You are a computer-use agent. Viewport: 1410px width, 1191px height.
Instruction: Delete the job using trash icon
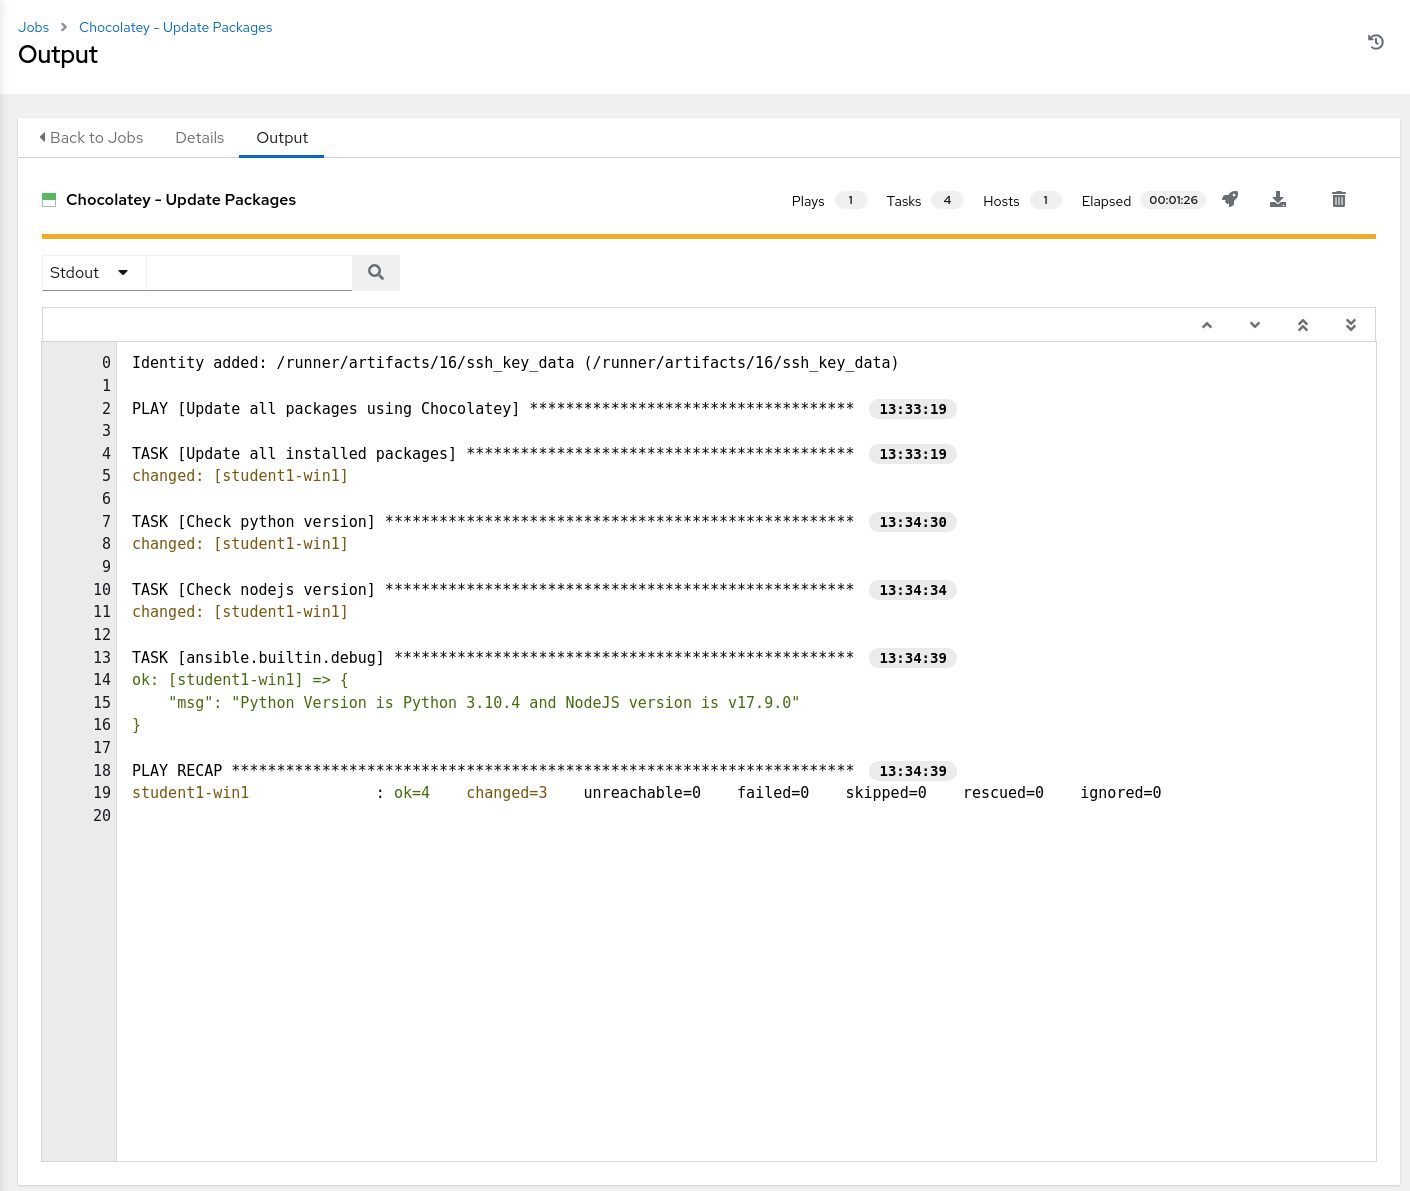pyautogui.click(x=1339, y=199)
